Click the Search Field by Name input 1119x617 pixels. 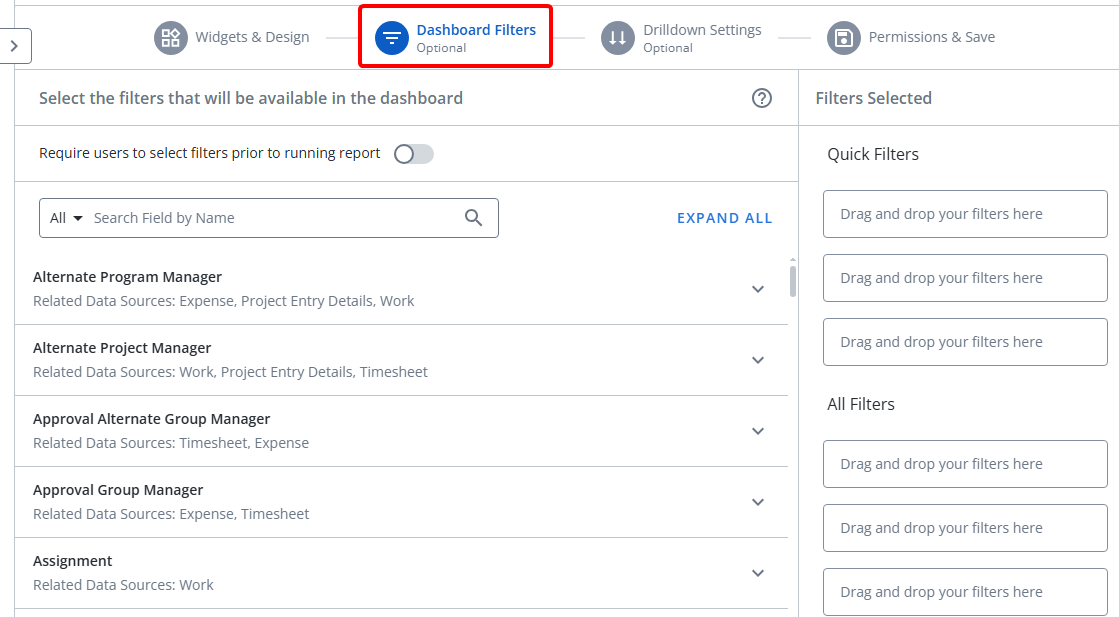click(270, 218)
